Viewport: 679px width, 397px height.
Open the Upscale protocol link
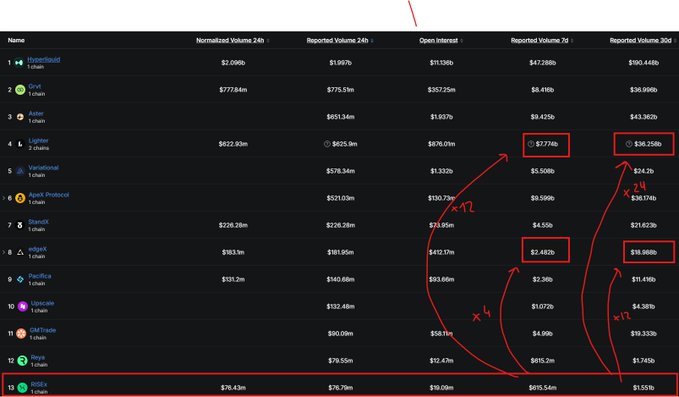point(42,303)
